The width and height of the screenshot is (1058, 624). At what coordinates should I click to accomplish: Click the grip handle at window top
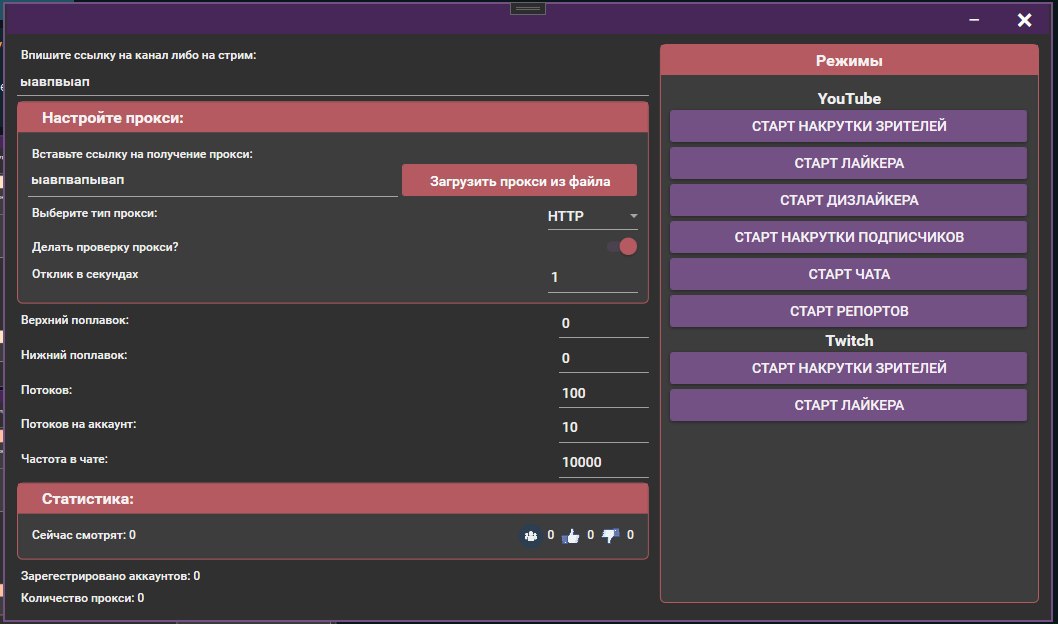[x=528, y=8]
